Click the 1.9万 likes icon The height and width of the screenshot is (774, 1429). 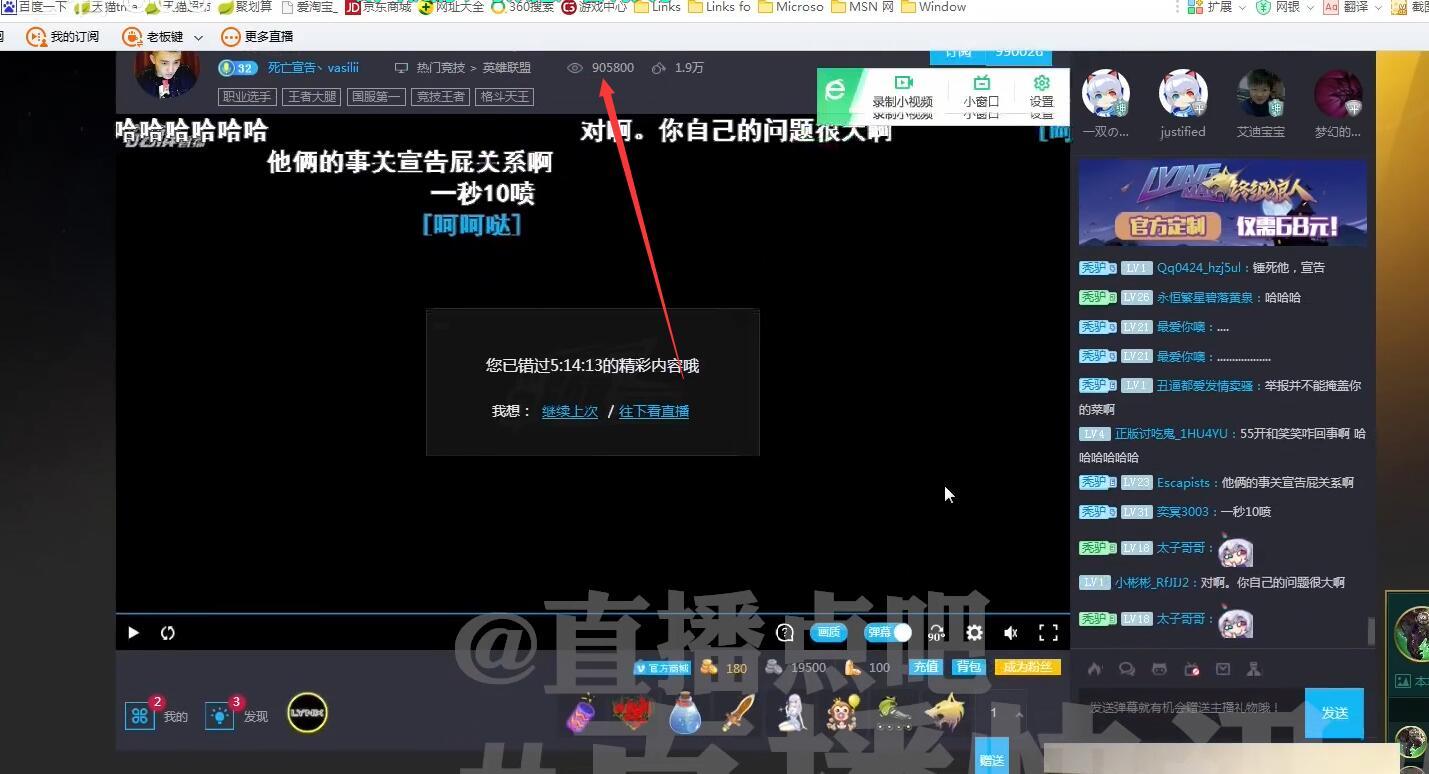(659, 68)
